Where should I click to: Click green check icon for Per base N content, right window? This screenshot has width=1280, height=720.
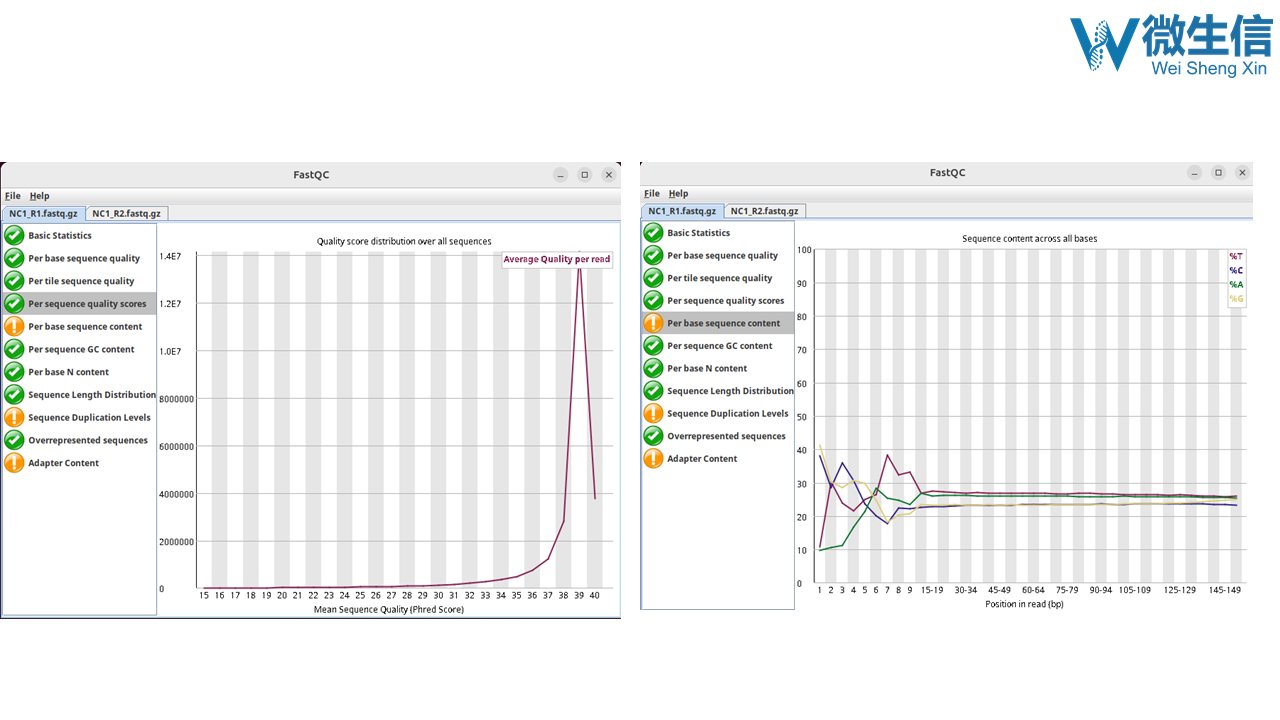click(653, 368)
